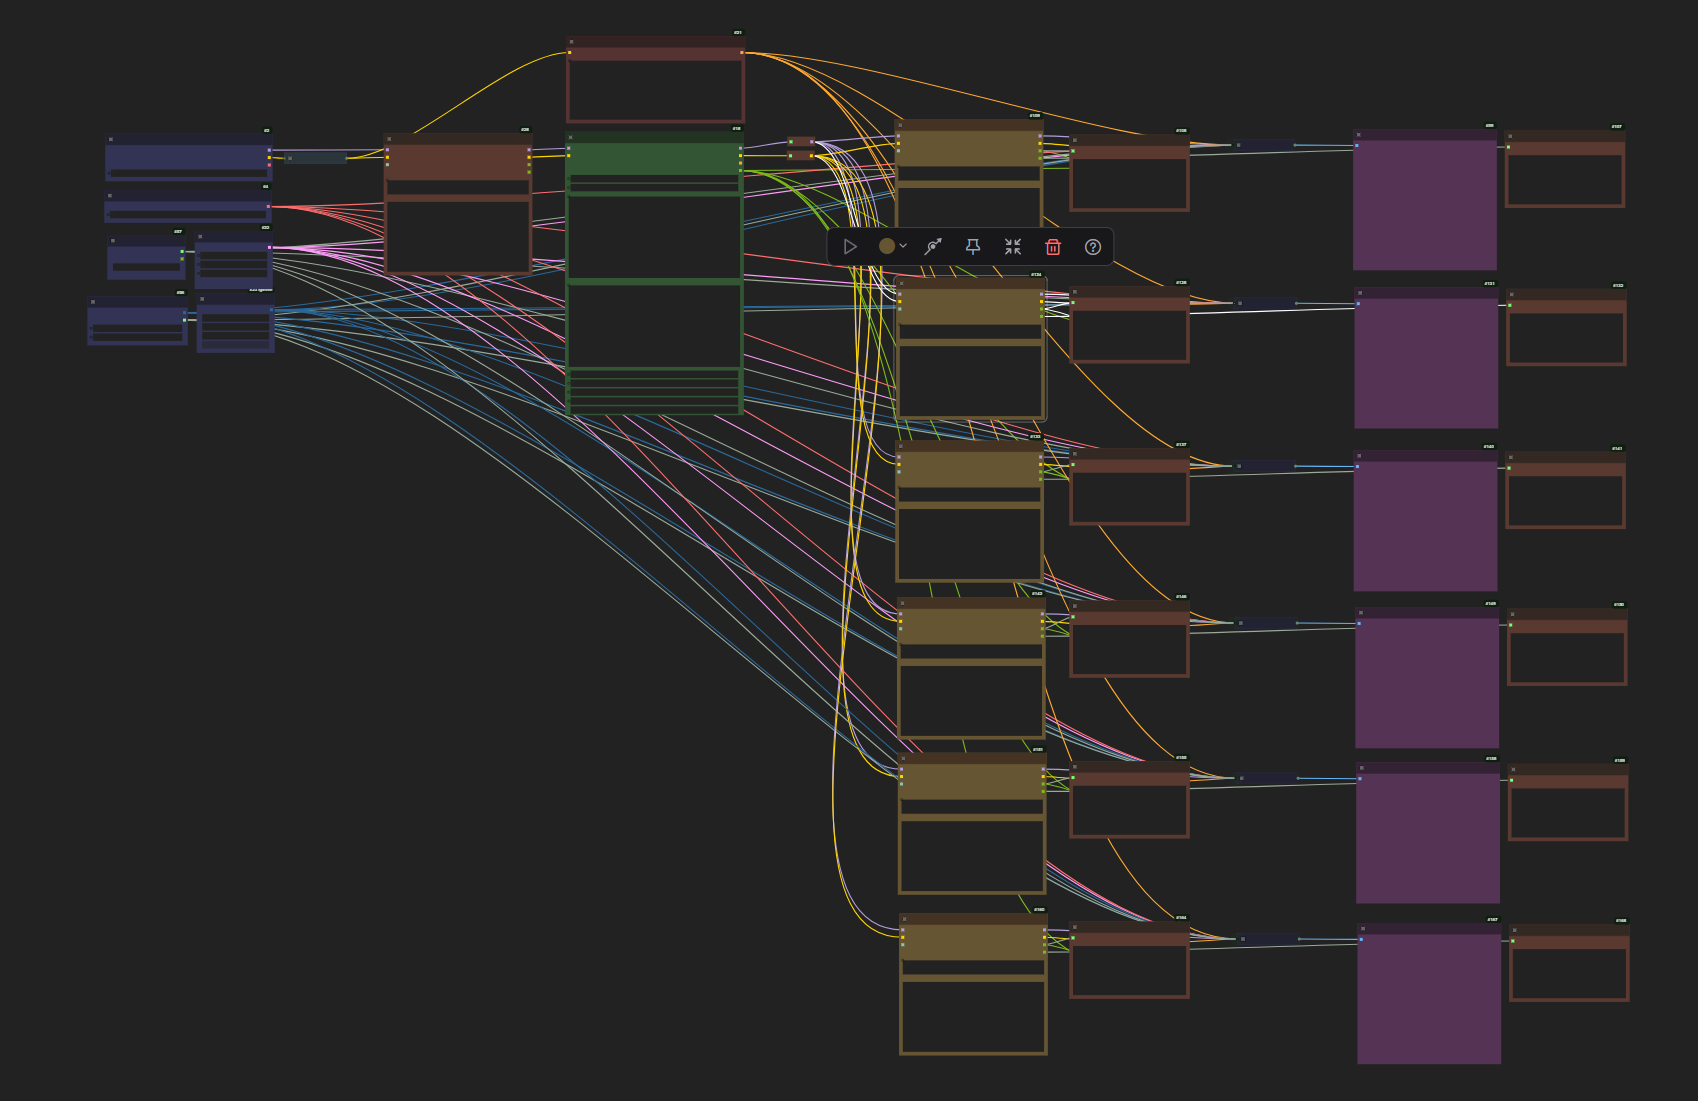Delete the selected node with the trash icon

(x=1053, y=247)
